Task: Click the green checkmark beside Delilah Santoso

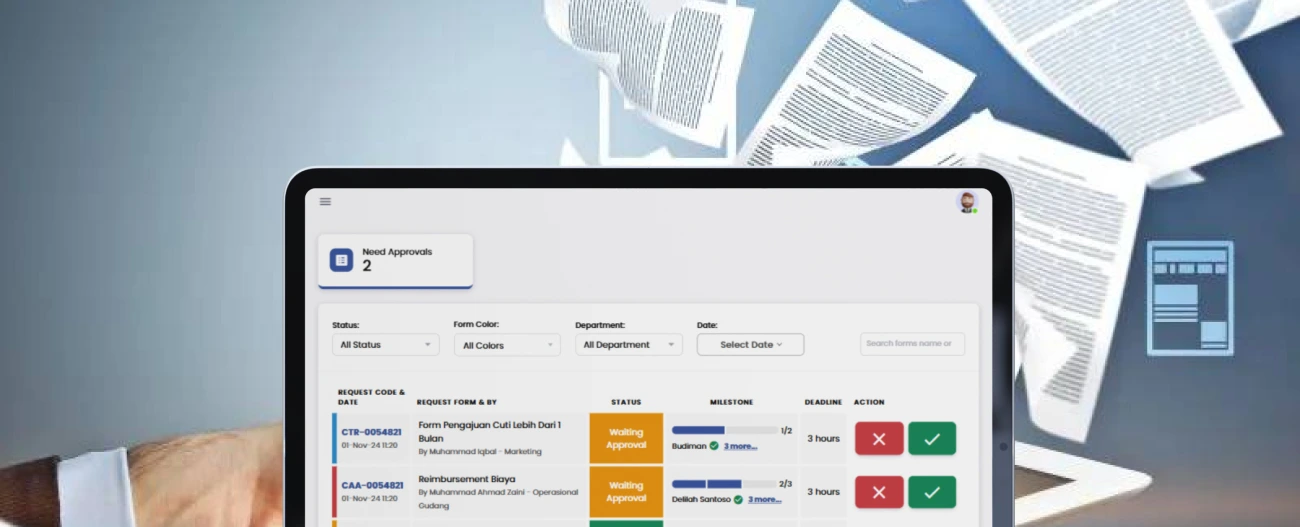Action: [x=738, y=499]
